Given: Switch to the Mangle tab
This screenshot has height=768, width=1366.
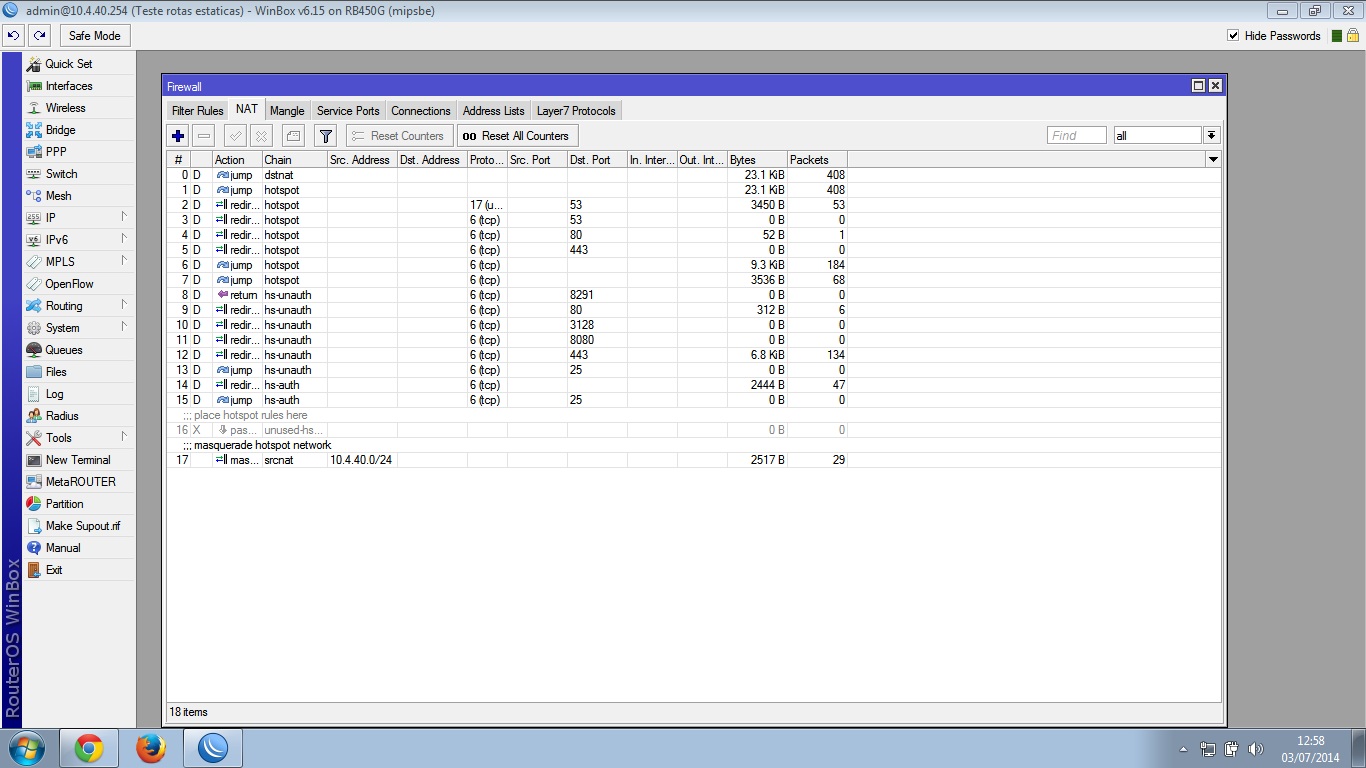Looking at the screenshot, I should (x=287, y=111).
